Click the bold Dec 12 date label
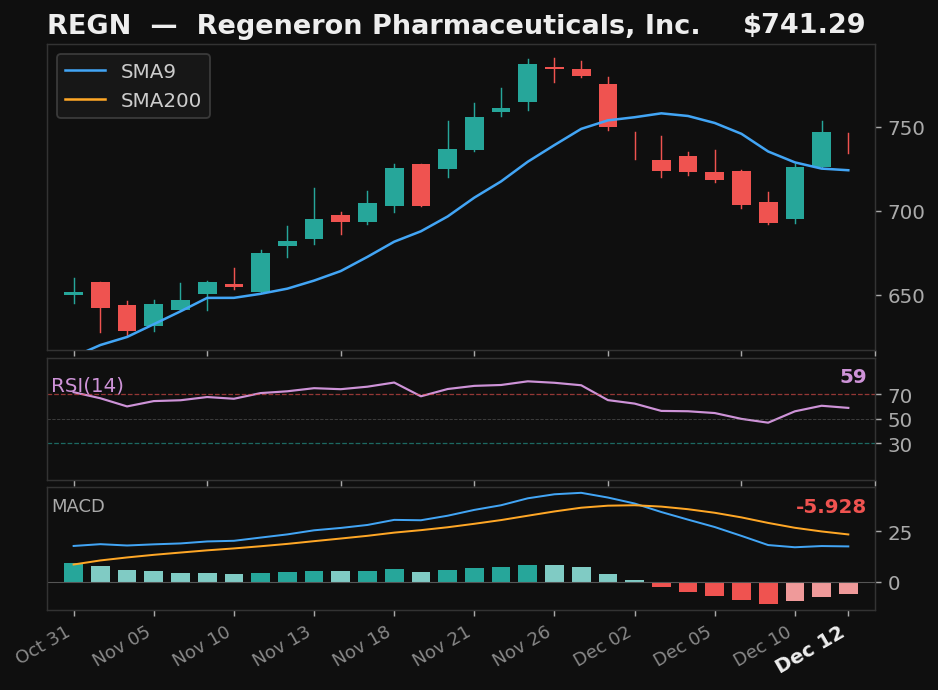 point(810,649)
